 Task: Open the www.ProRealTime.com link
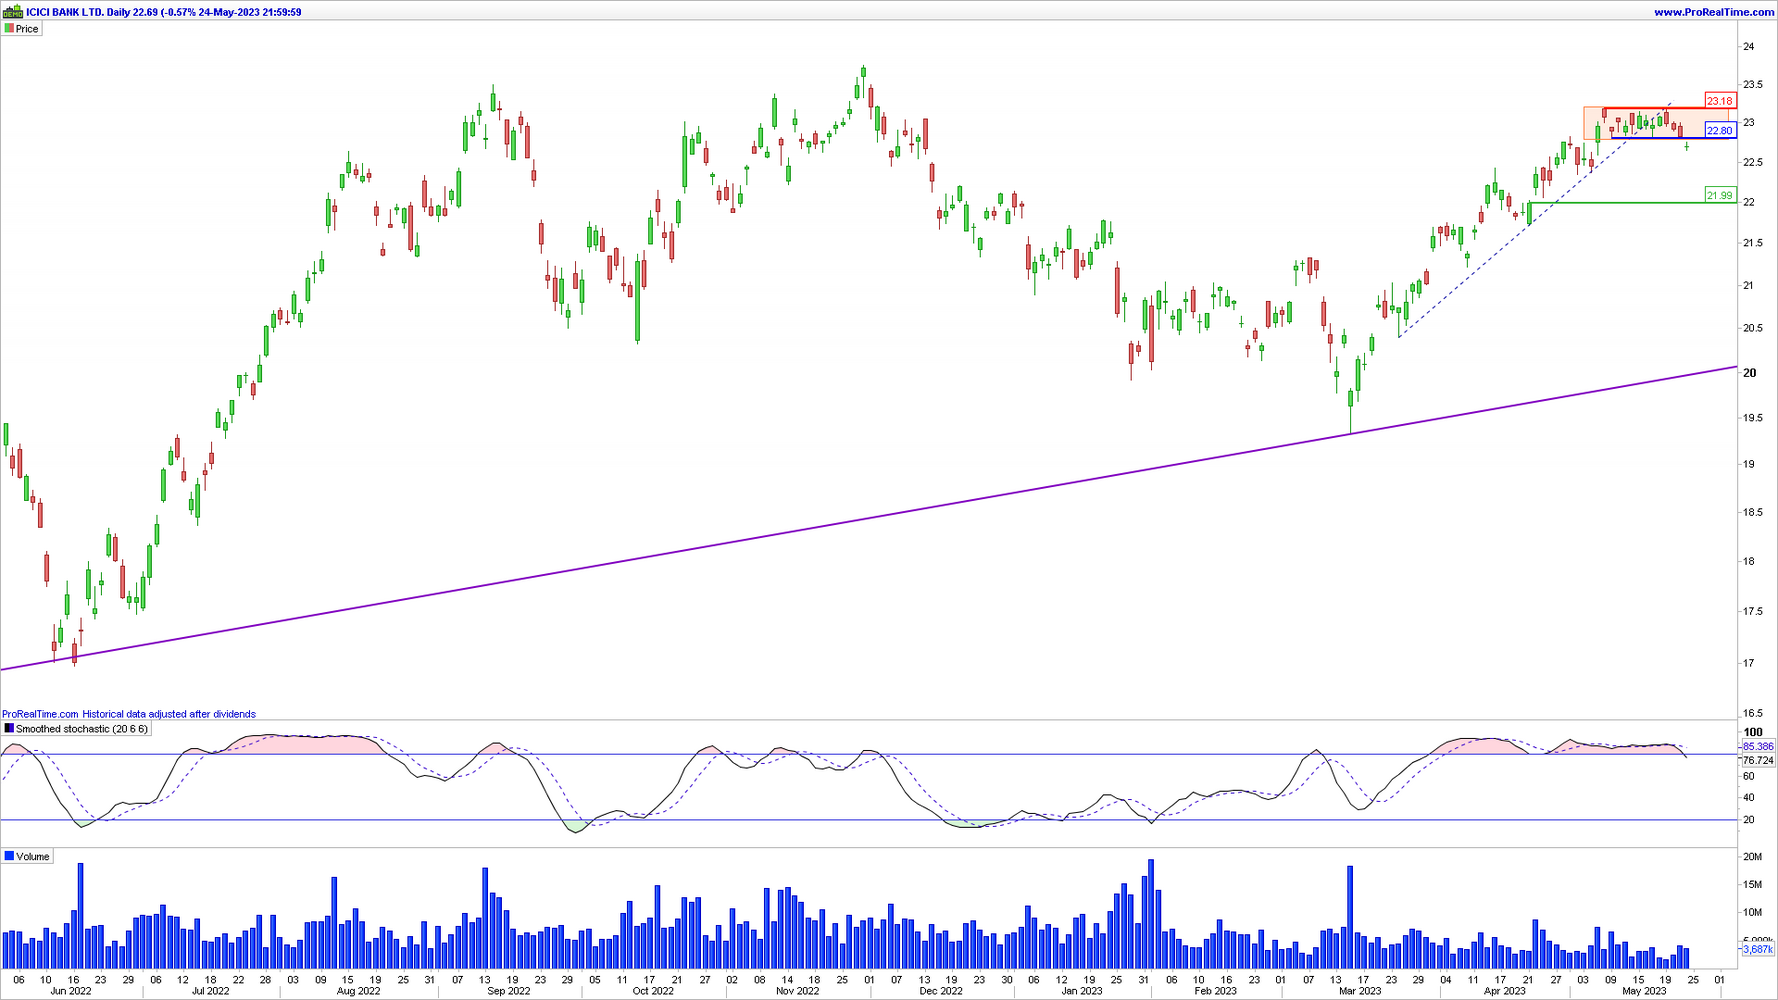pos(1714,12)
